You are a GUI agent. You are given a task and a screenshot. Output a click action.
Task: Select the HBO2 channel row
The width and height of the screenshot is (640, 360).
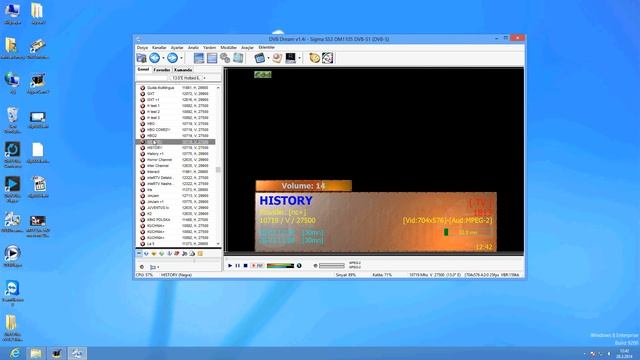pyautogui.click(x=176, y=136)
